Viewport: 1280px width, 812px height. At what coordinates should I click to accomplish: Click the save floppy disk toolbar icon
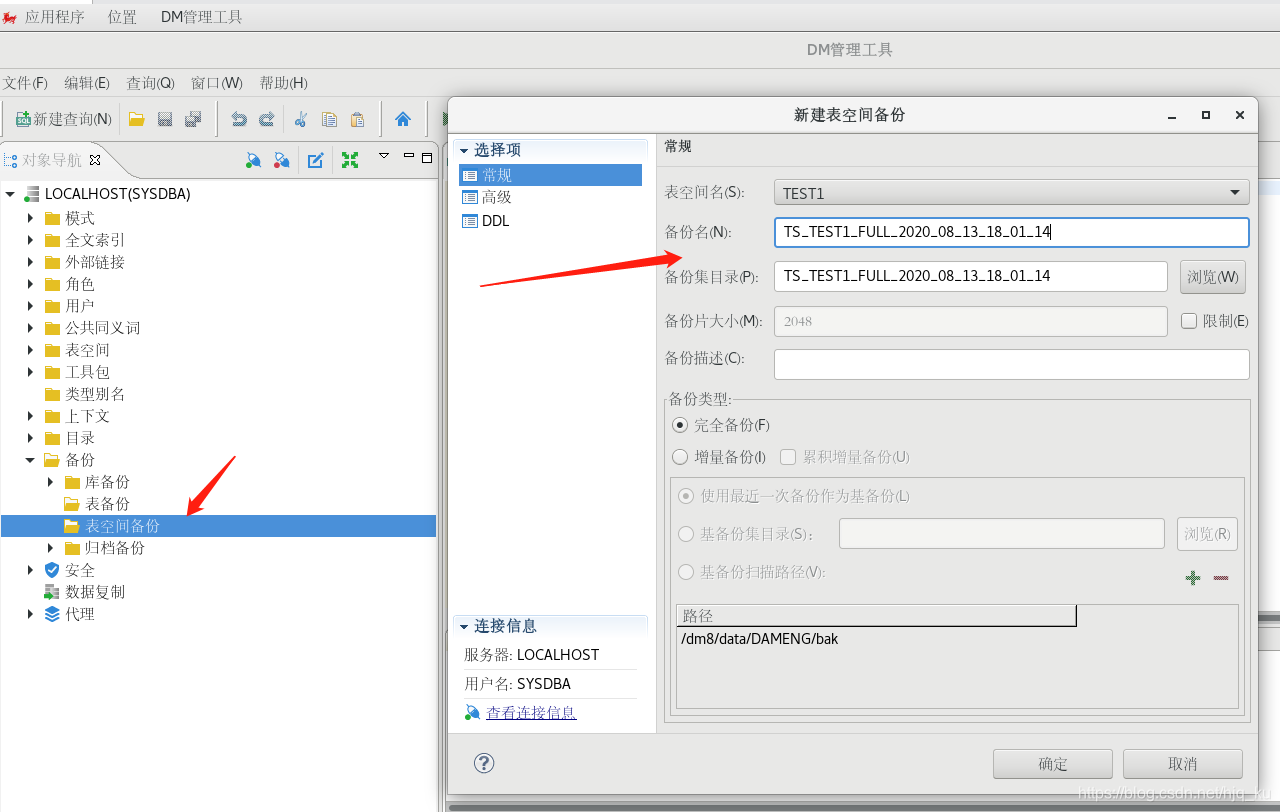click(x=165, y=119)
